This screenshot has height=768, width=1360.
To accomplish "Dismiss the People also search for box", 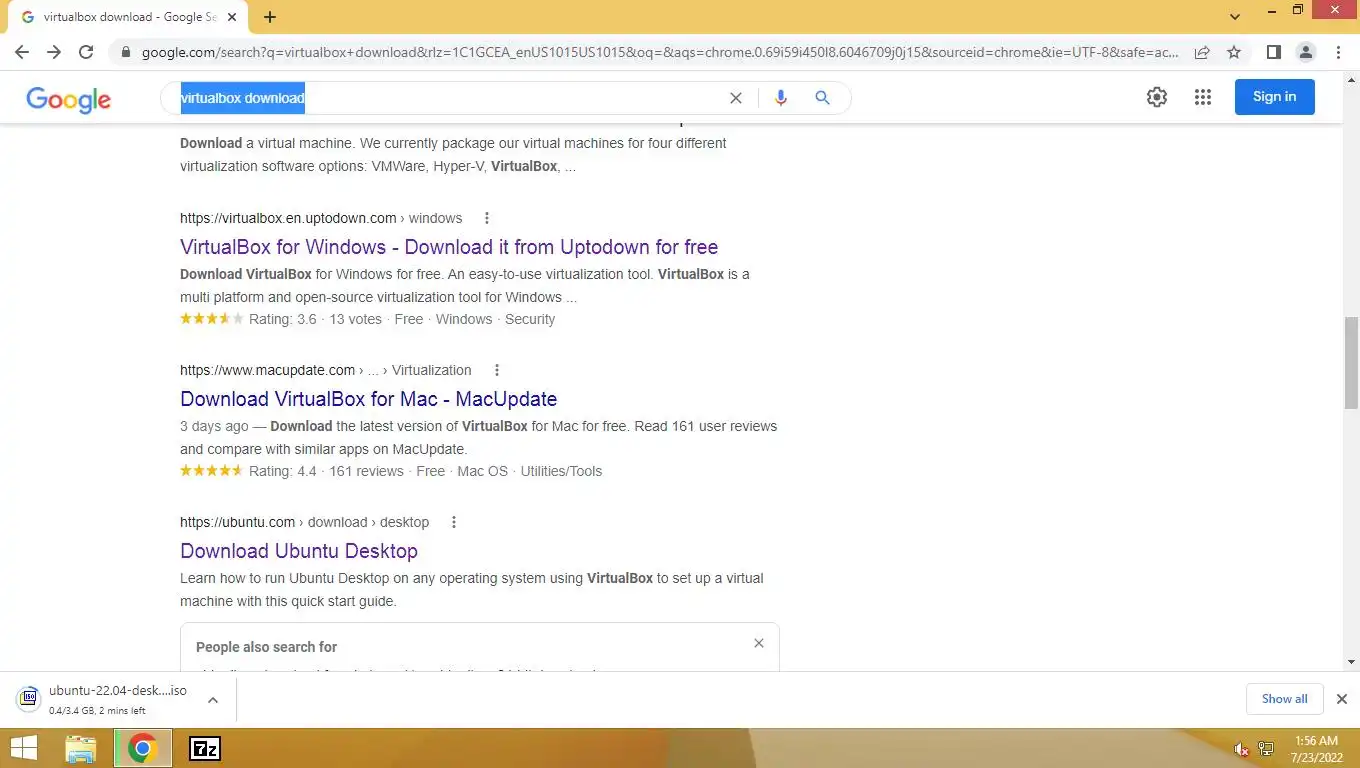I will tap(759, 643).
